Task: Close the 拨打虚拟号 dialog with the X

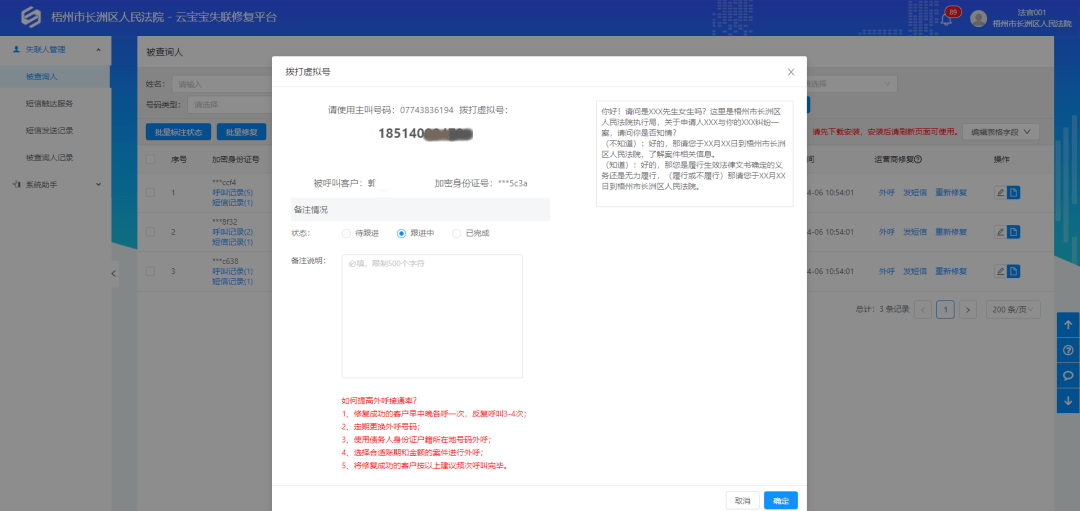Action: pyautogui.click(x=791, y=72)
